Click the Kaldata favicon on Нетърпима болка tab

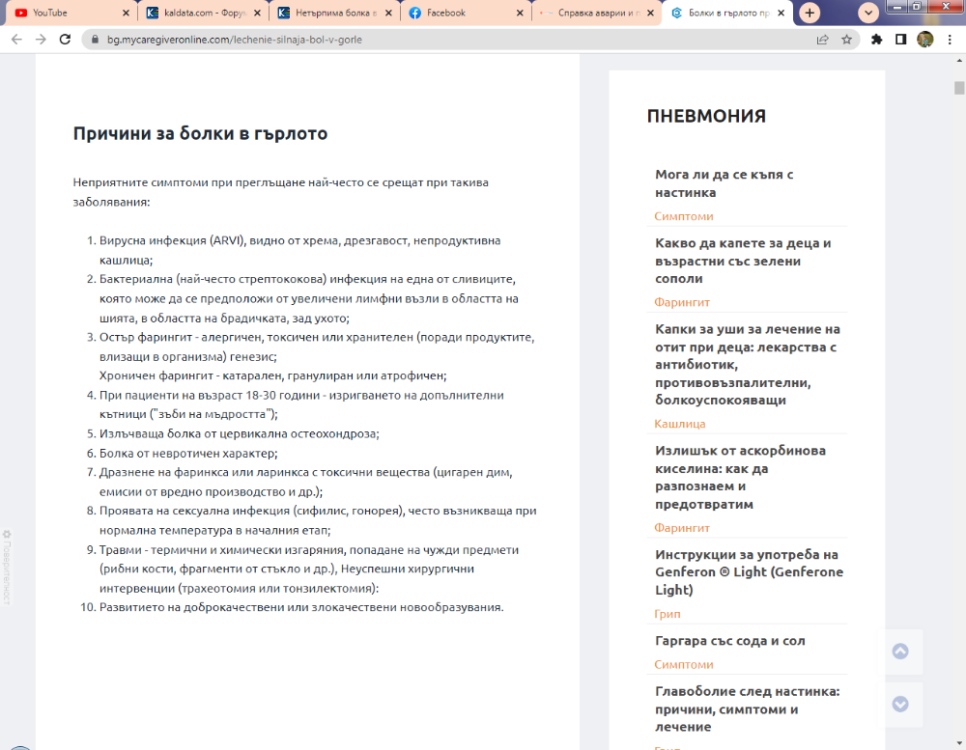283,13
